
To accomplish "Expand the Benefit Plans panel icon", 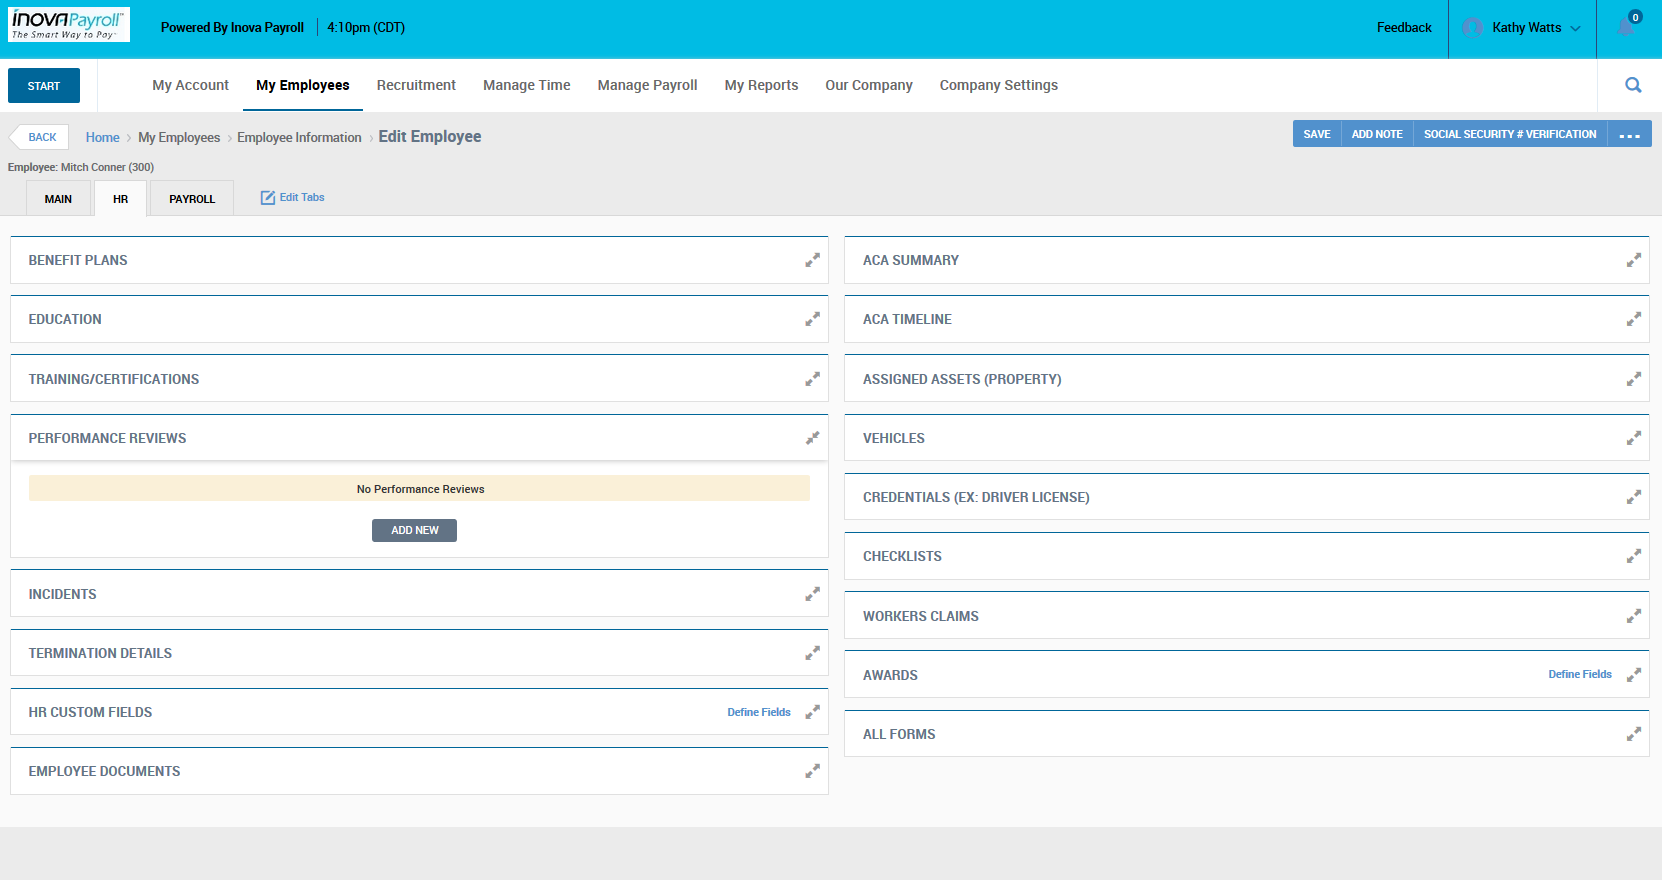I will coord(812,260).
